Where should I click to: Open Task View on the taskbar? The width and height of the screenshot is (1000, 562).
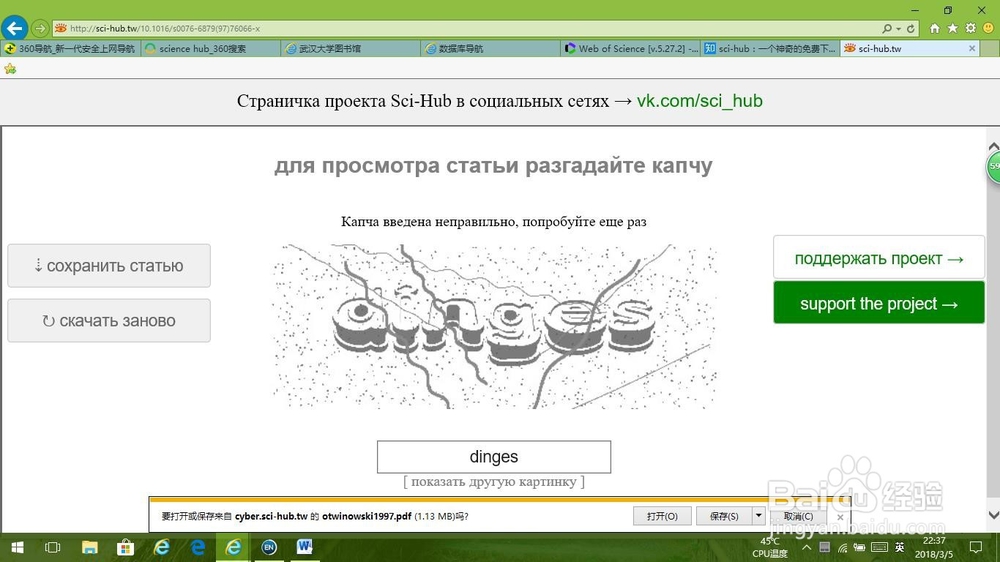point(52,547)
